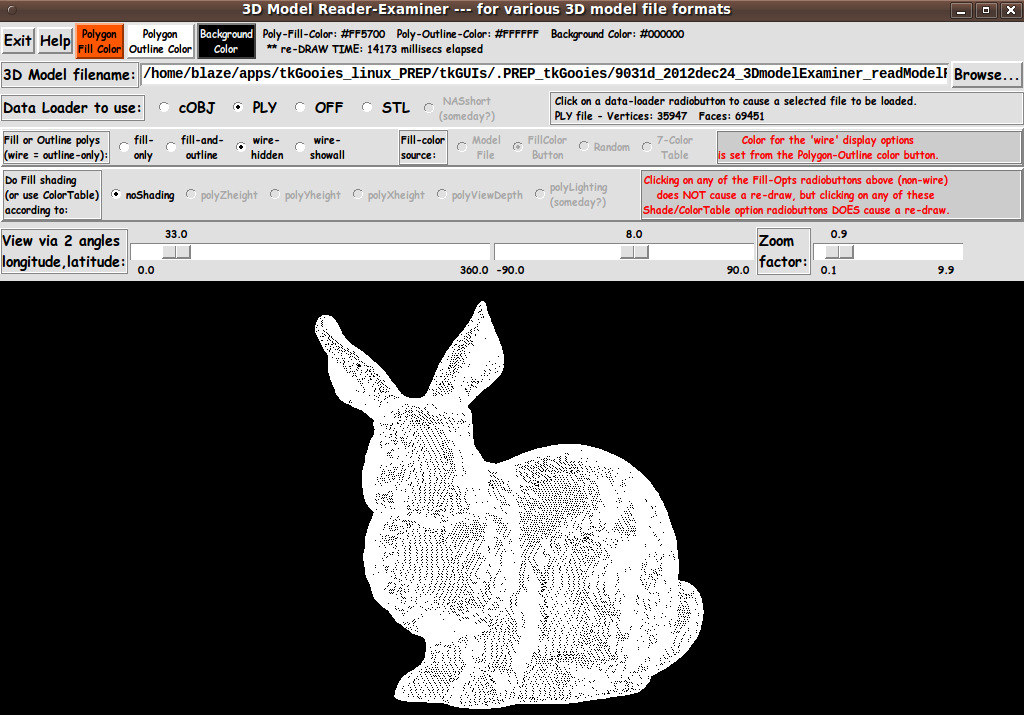Click the 'View via 2 angles' label

click(63, 251)
